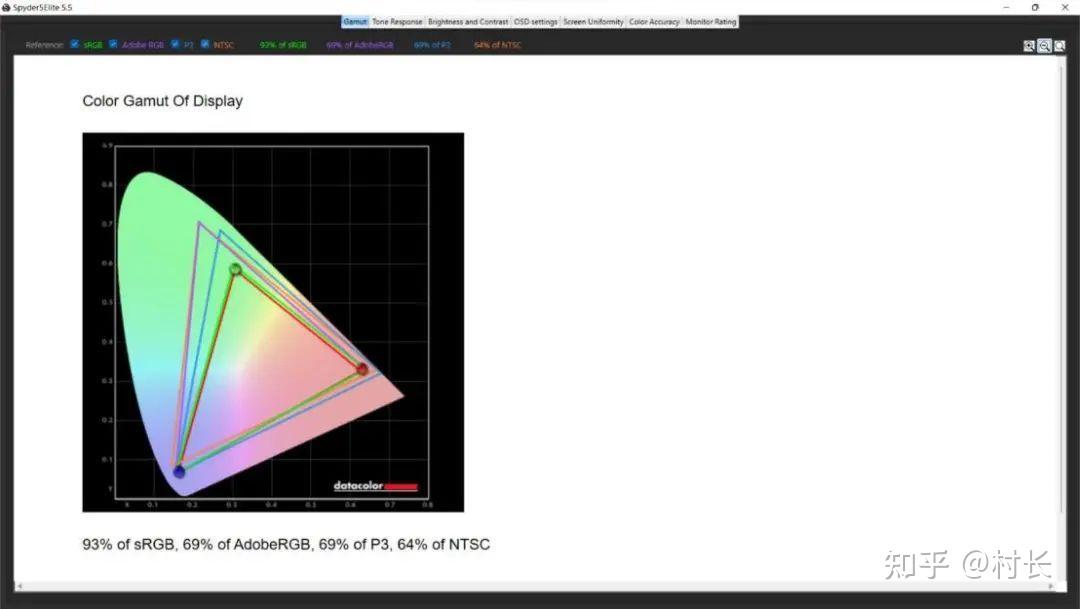Click the blue '69% of P3' toolbar text

pos(432,45)
